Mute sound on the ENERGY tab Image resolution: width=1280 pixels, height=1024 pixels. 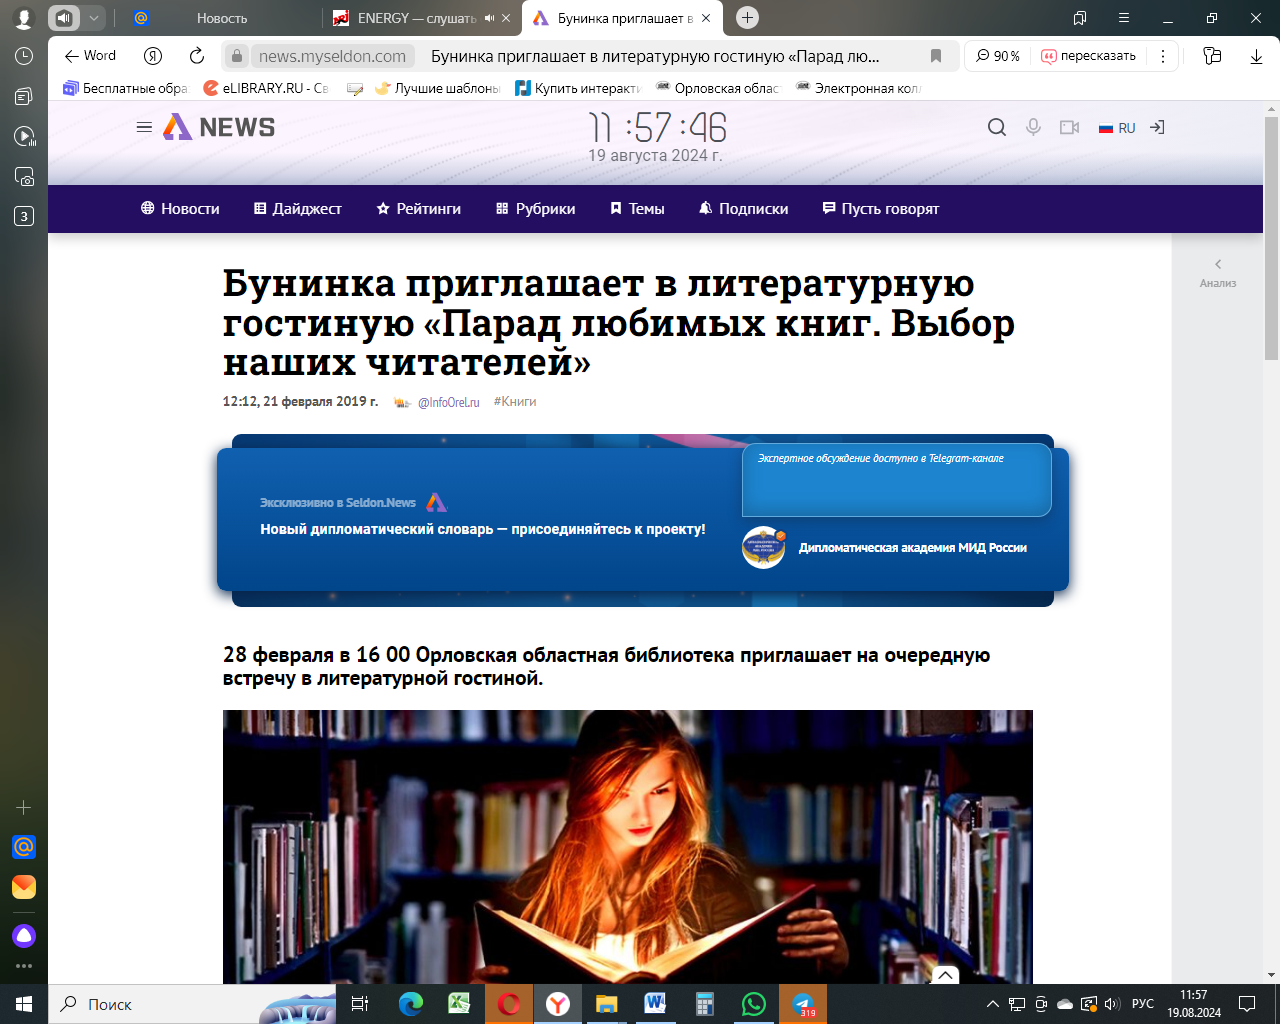489,18
